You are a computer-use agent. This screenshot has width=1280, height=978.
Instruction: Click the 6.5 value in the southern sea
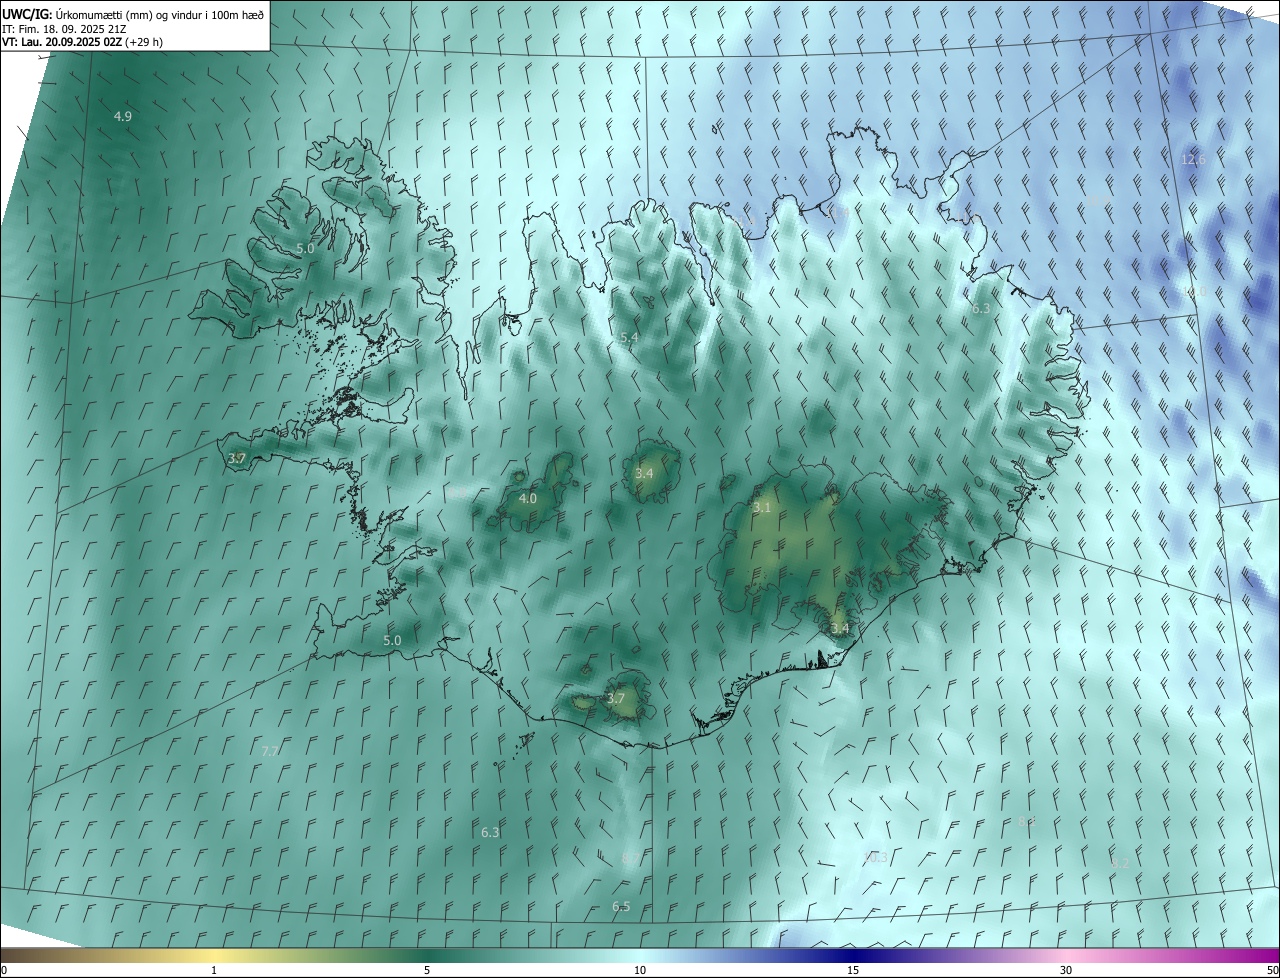[621, 907]
